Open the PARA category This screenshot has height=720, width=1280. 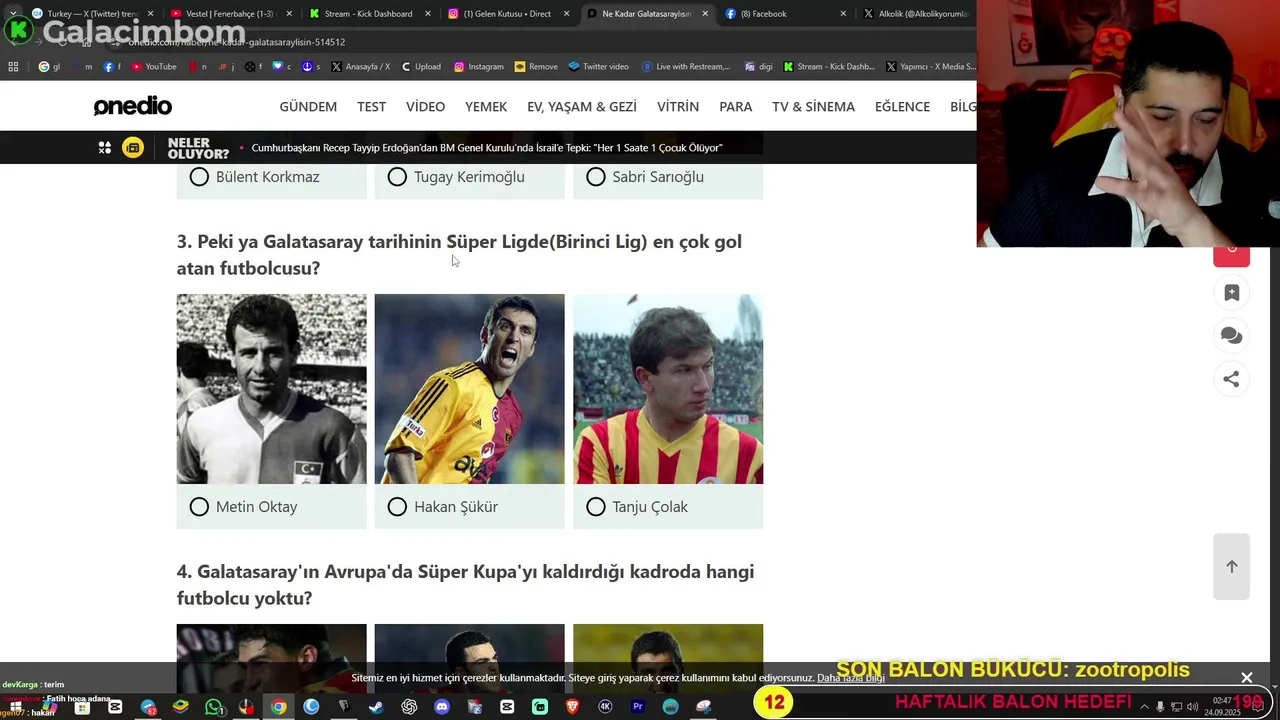pyautogui.click(x=735, y=107)
